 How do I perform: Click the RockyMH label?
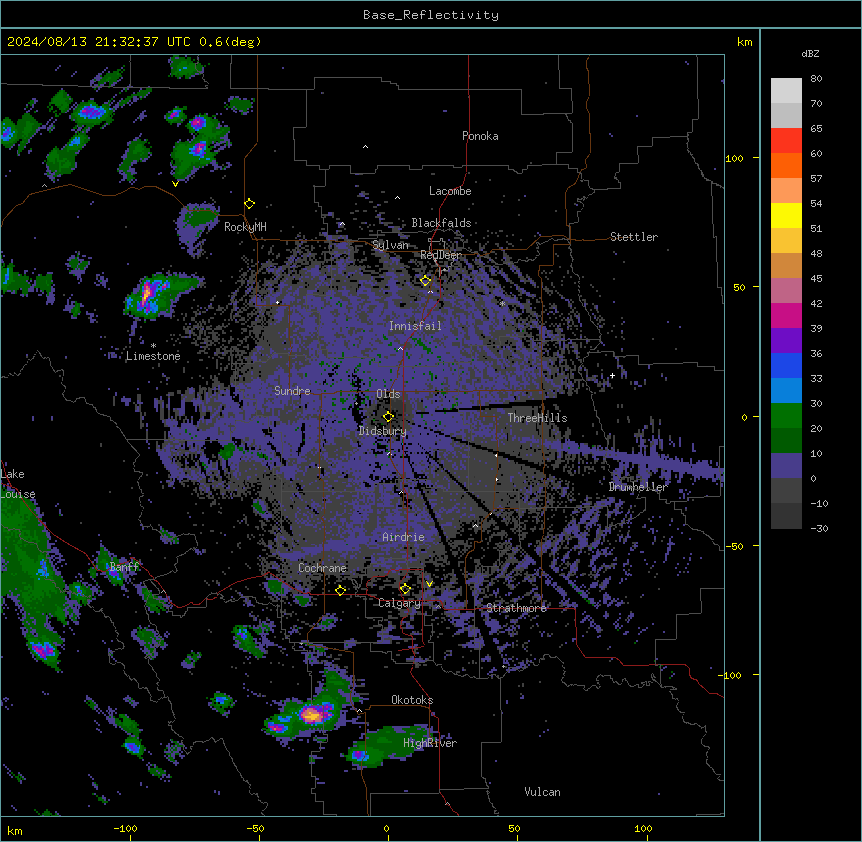click(245, 226)
